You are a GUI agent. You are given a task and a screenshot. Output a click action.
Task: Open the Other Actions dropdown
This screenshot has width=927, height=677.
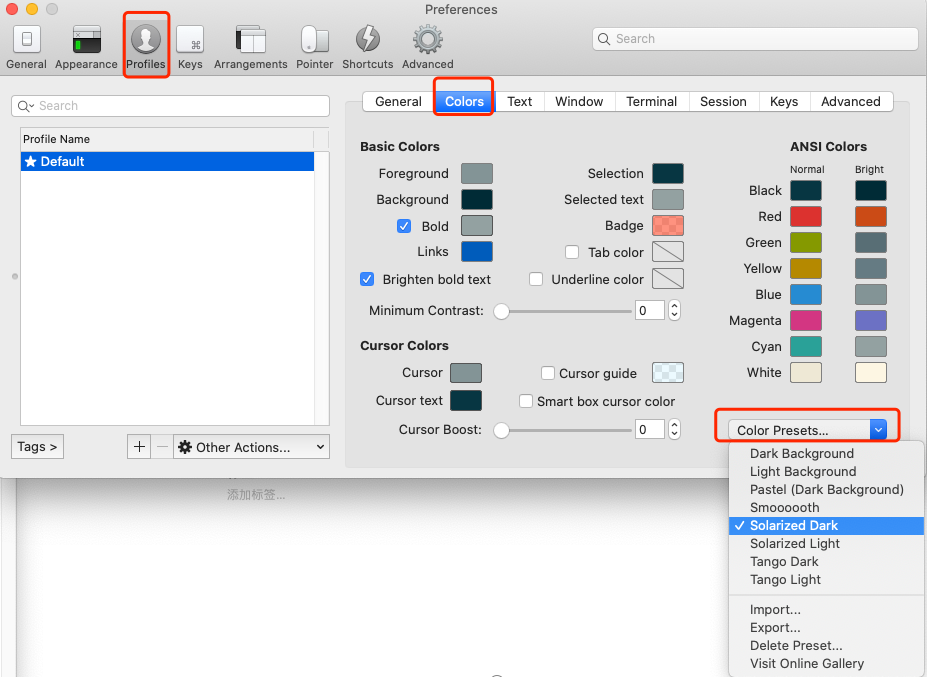(x=251, y=447)
